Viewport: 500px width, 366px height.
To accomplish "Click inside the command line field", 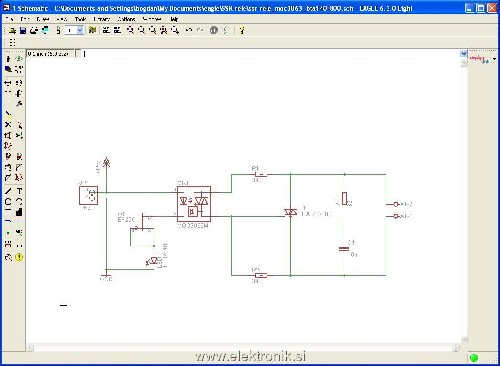I will (x=271, y=54).
